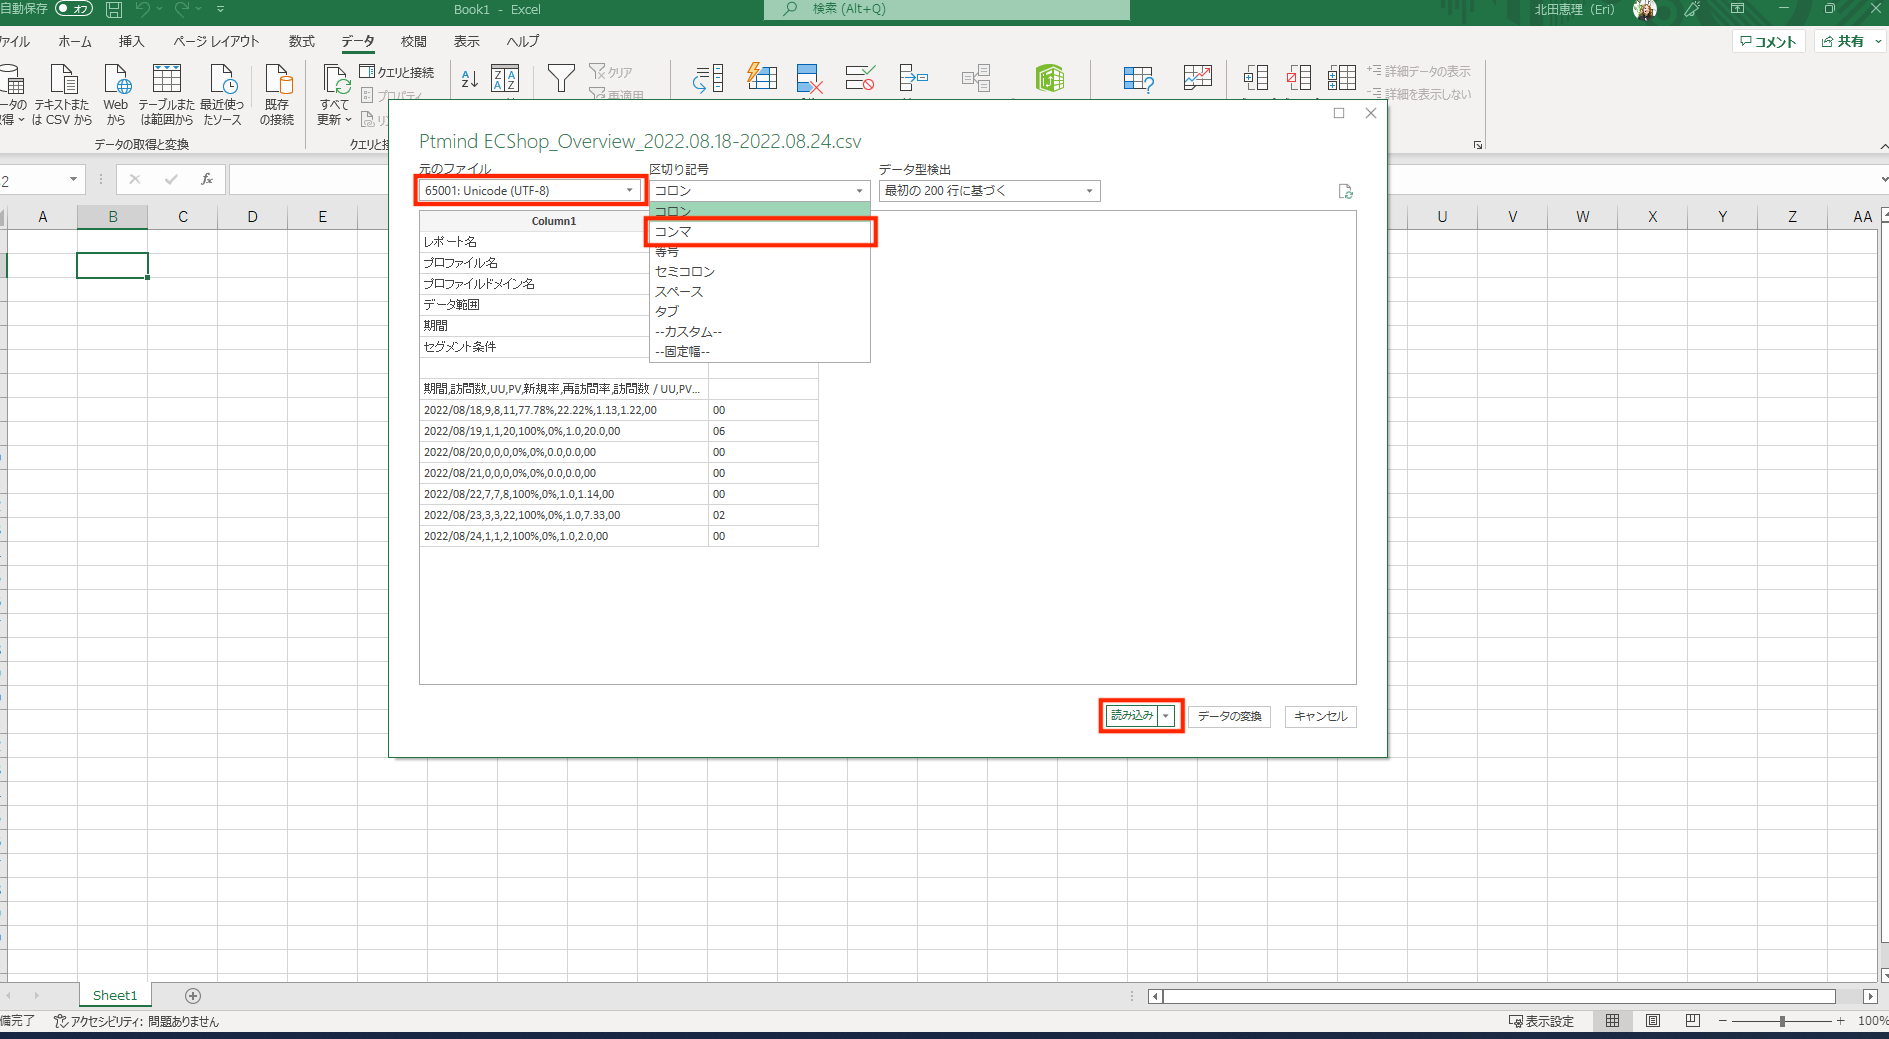Screen dimensions: 1889x1039
Task: Open the Outline group dialog launcher
Action: tap(1477, 145)
